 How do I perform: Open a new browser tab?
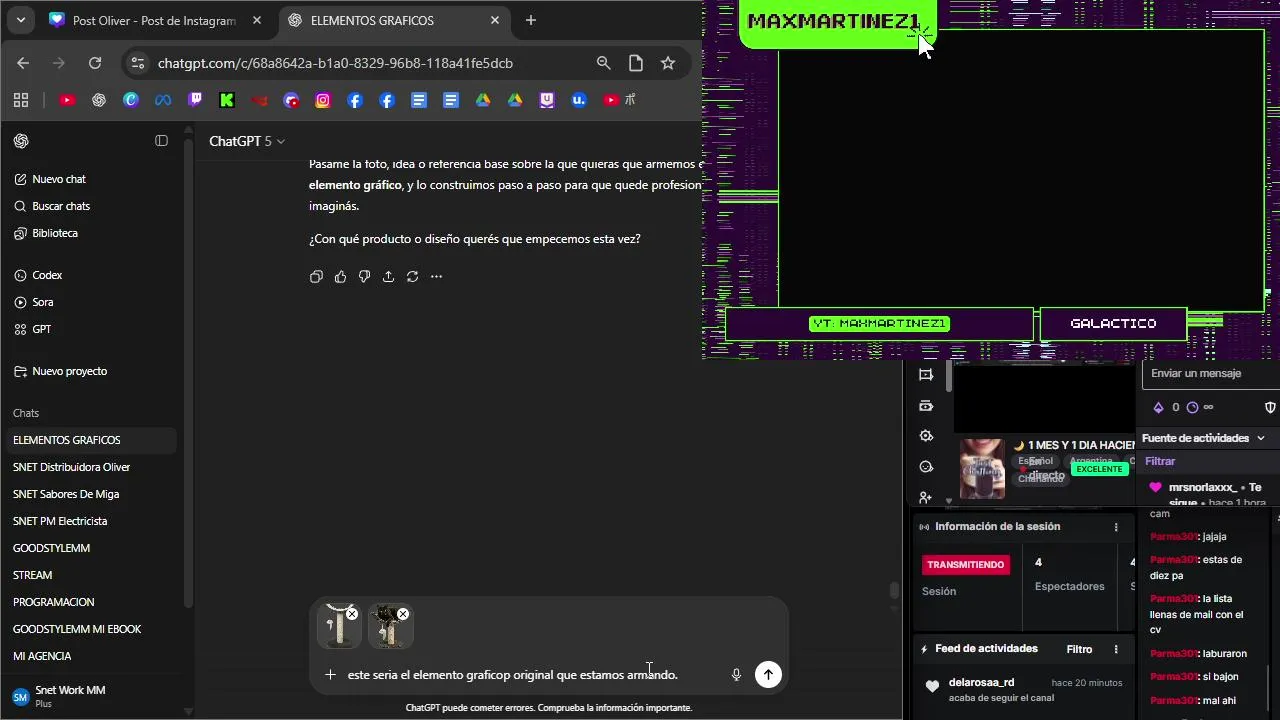click(531, 20)
